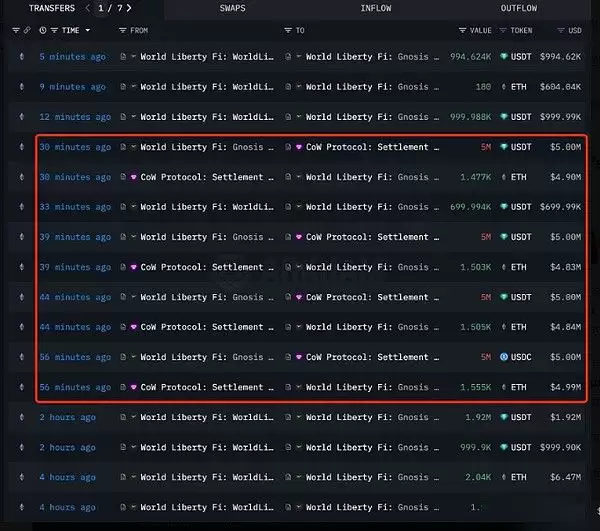
Task: Click CoW Protocol icon in $4.83M row FROM
Action: [x=134, y=267]
